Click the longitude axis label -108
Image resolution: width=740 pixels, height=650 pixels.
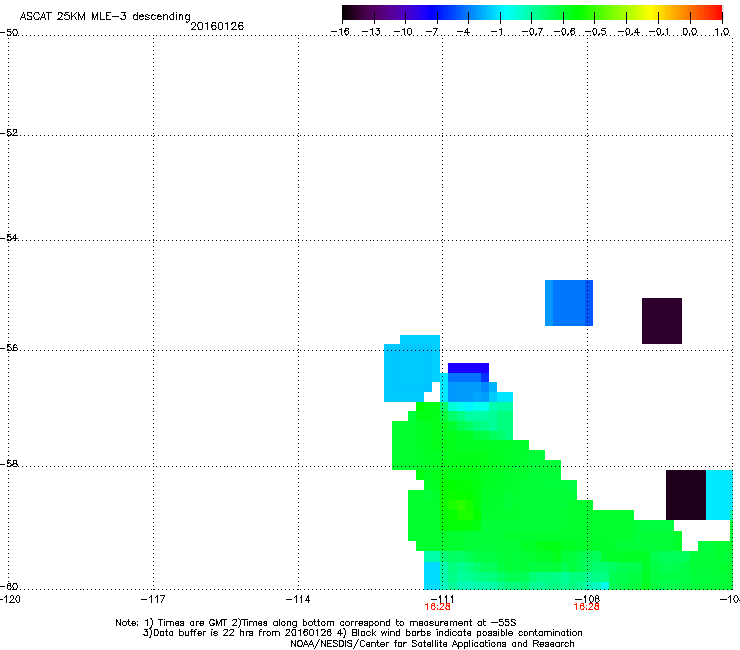coord(588,599)
